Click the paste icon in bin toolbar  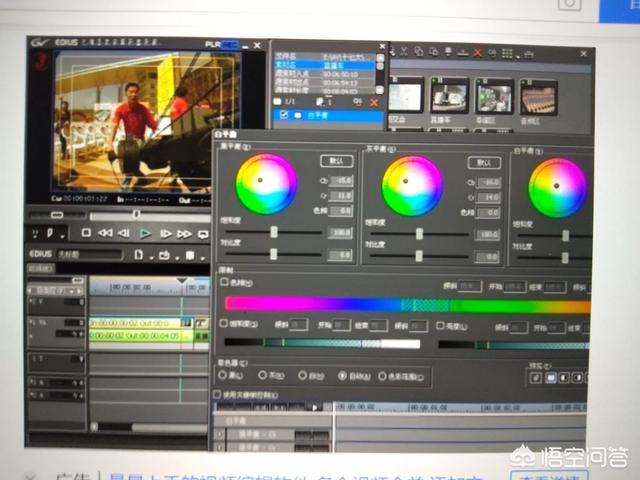click(433, 52)
